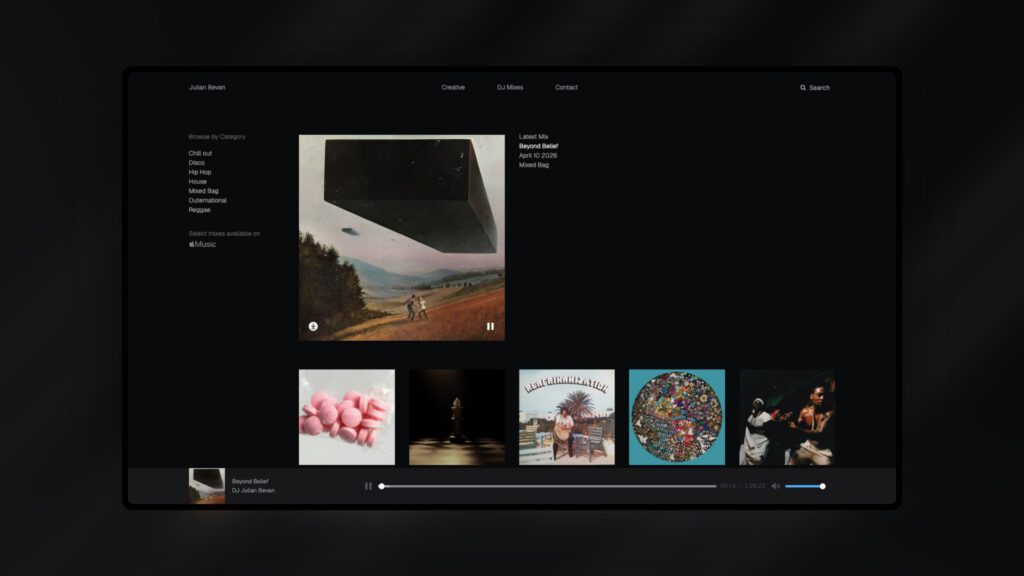Go to the Julian Bevan home link
1024x576 pixels.
pos(207,88)
